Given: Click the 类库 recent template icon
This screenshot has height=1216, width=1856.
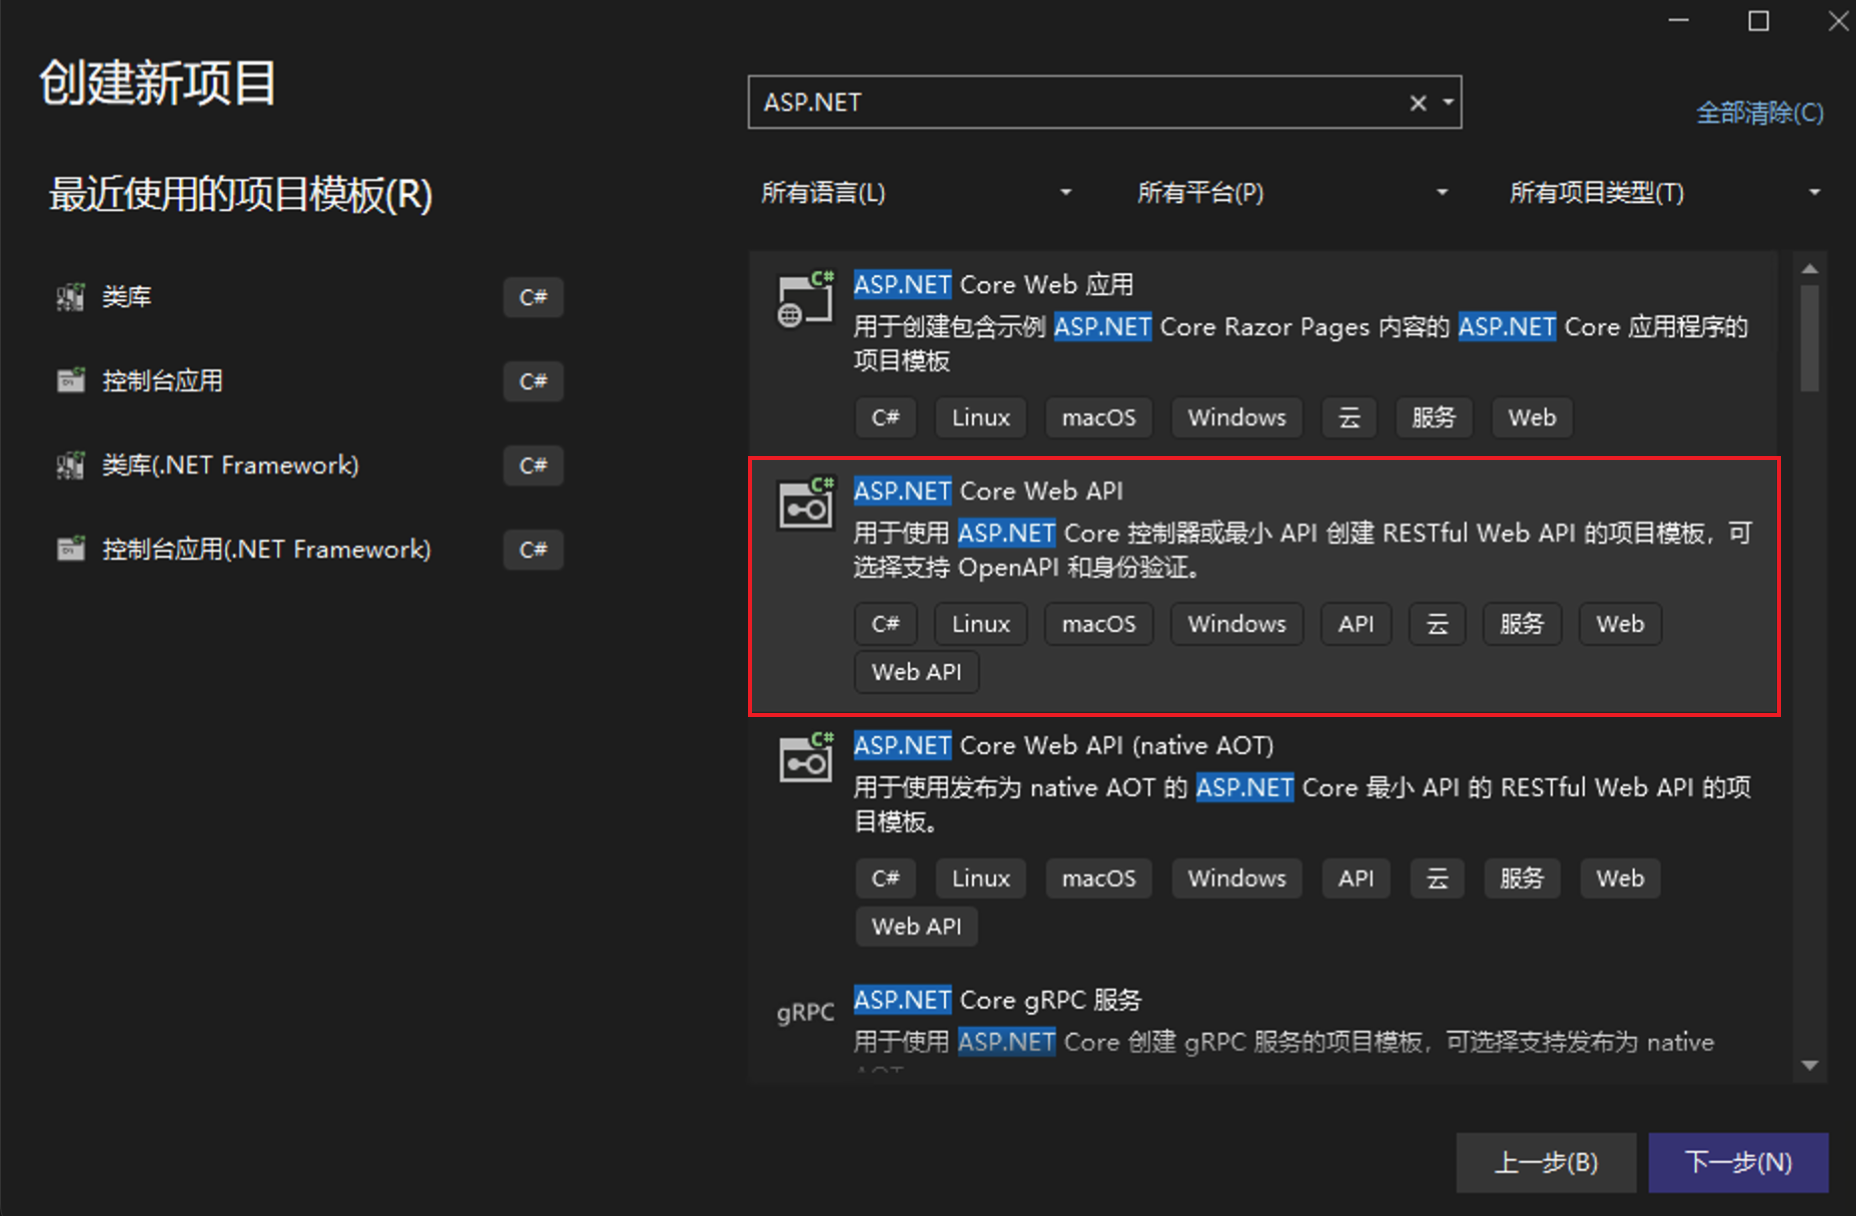Looking at the screenshot, I should tap(70, 297).
